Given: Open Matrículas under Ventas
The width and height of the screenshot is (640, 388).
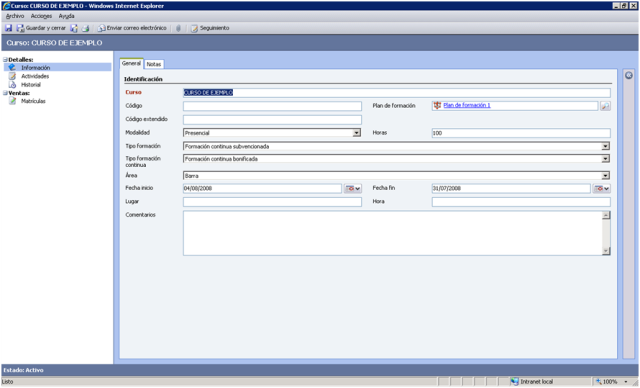Looking at the screenshot, I should point(33,101).
